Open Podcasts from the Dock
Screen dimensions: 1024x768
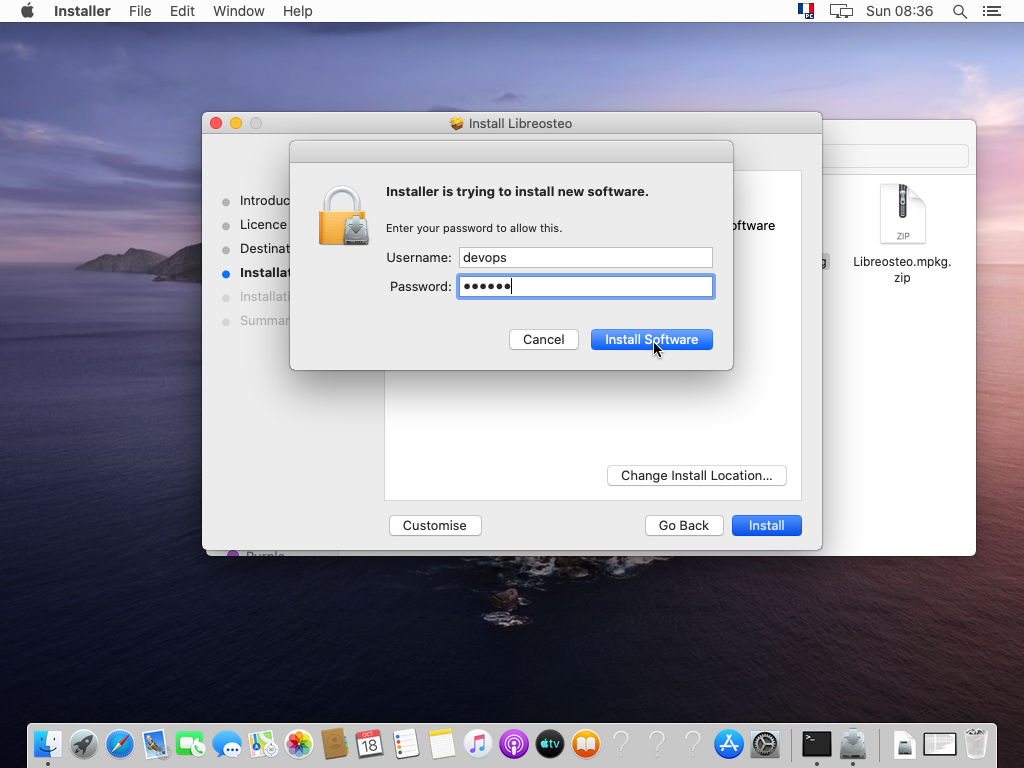513,744
